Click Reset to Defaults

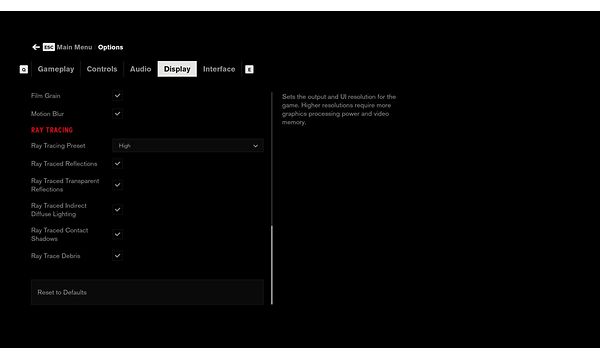(x=147, y=292)
